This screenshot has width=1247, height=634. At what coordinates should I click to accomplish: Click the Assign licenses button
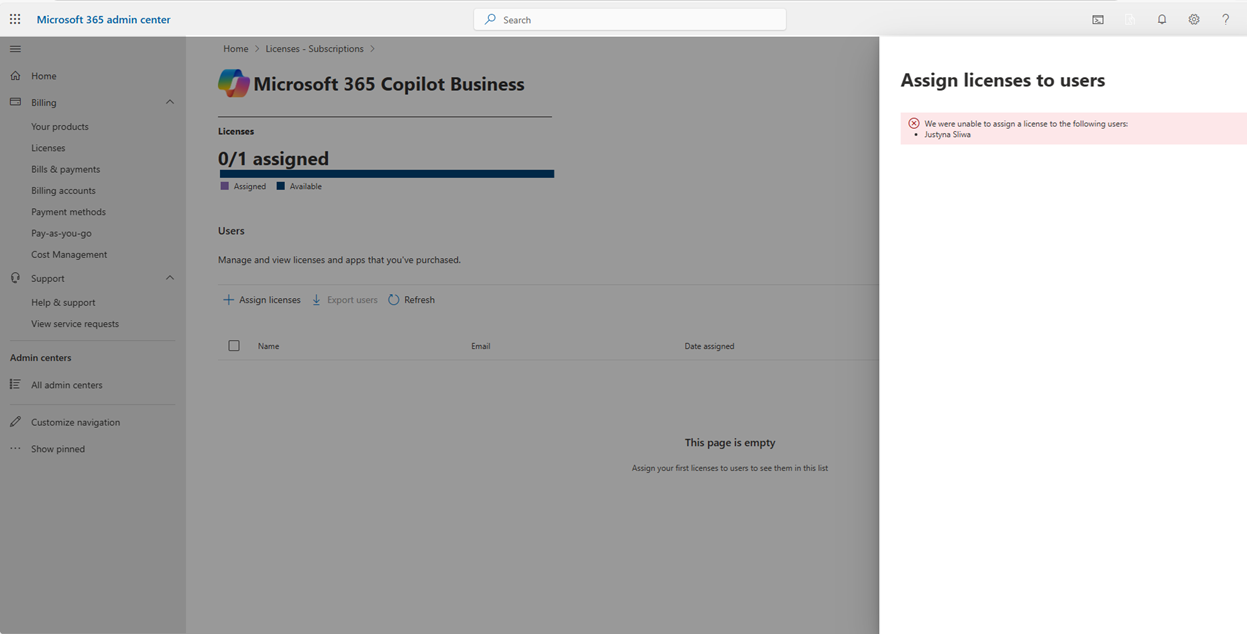point(262,300)
